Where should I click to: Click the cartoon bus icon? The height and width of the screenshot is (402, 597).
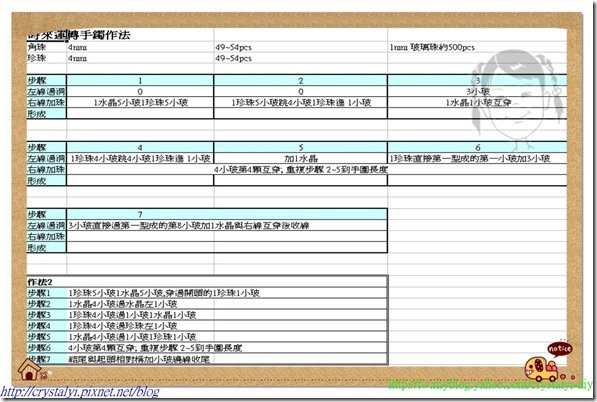click(541, 369)
